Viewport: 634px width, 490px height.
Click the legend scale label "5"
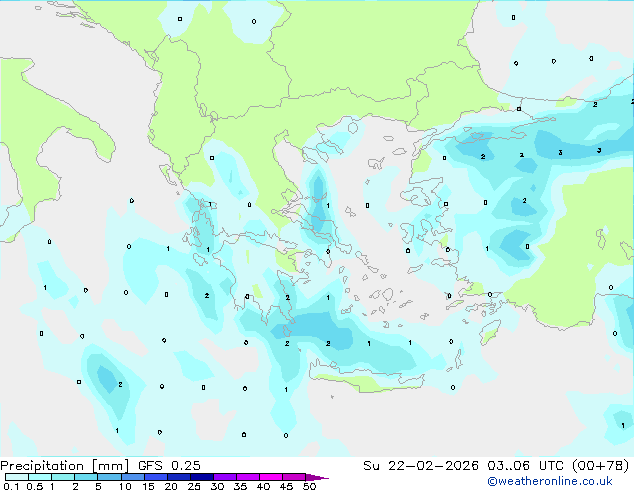pos(98,486)
